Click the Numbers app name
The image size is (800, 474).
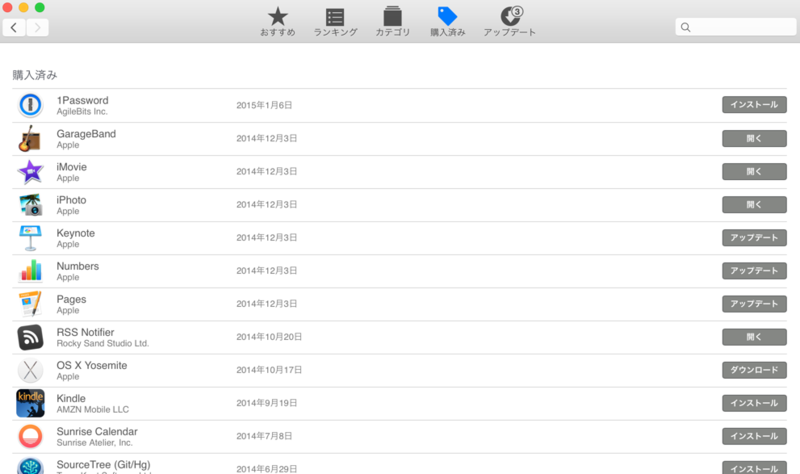pos(78,266)
